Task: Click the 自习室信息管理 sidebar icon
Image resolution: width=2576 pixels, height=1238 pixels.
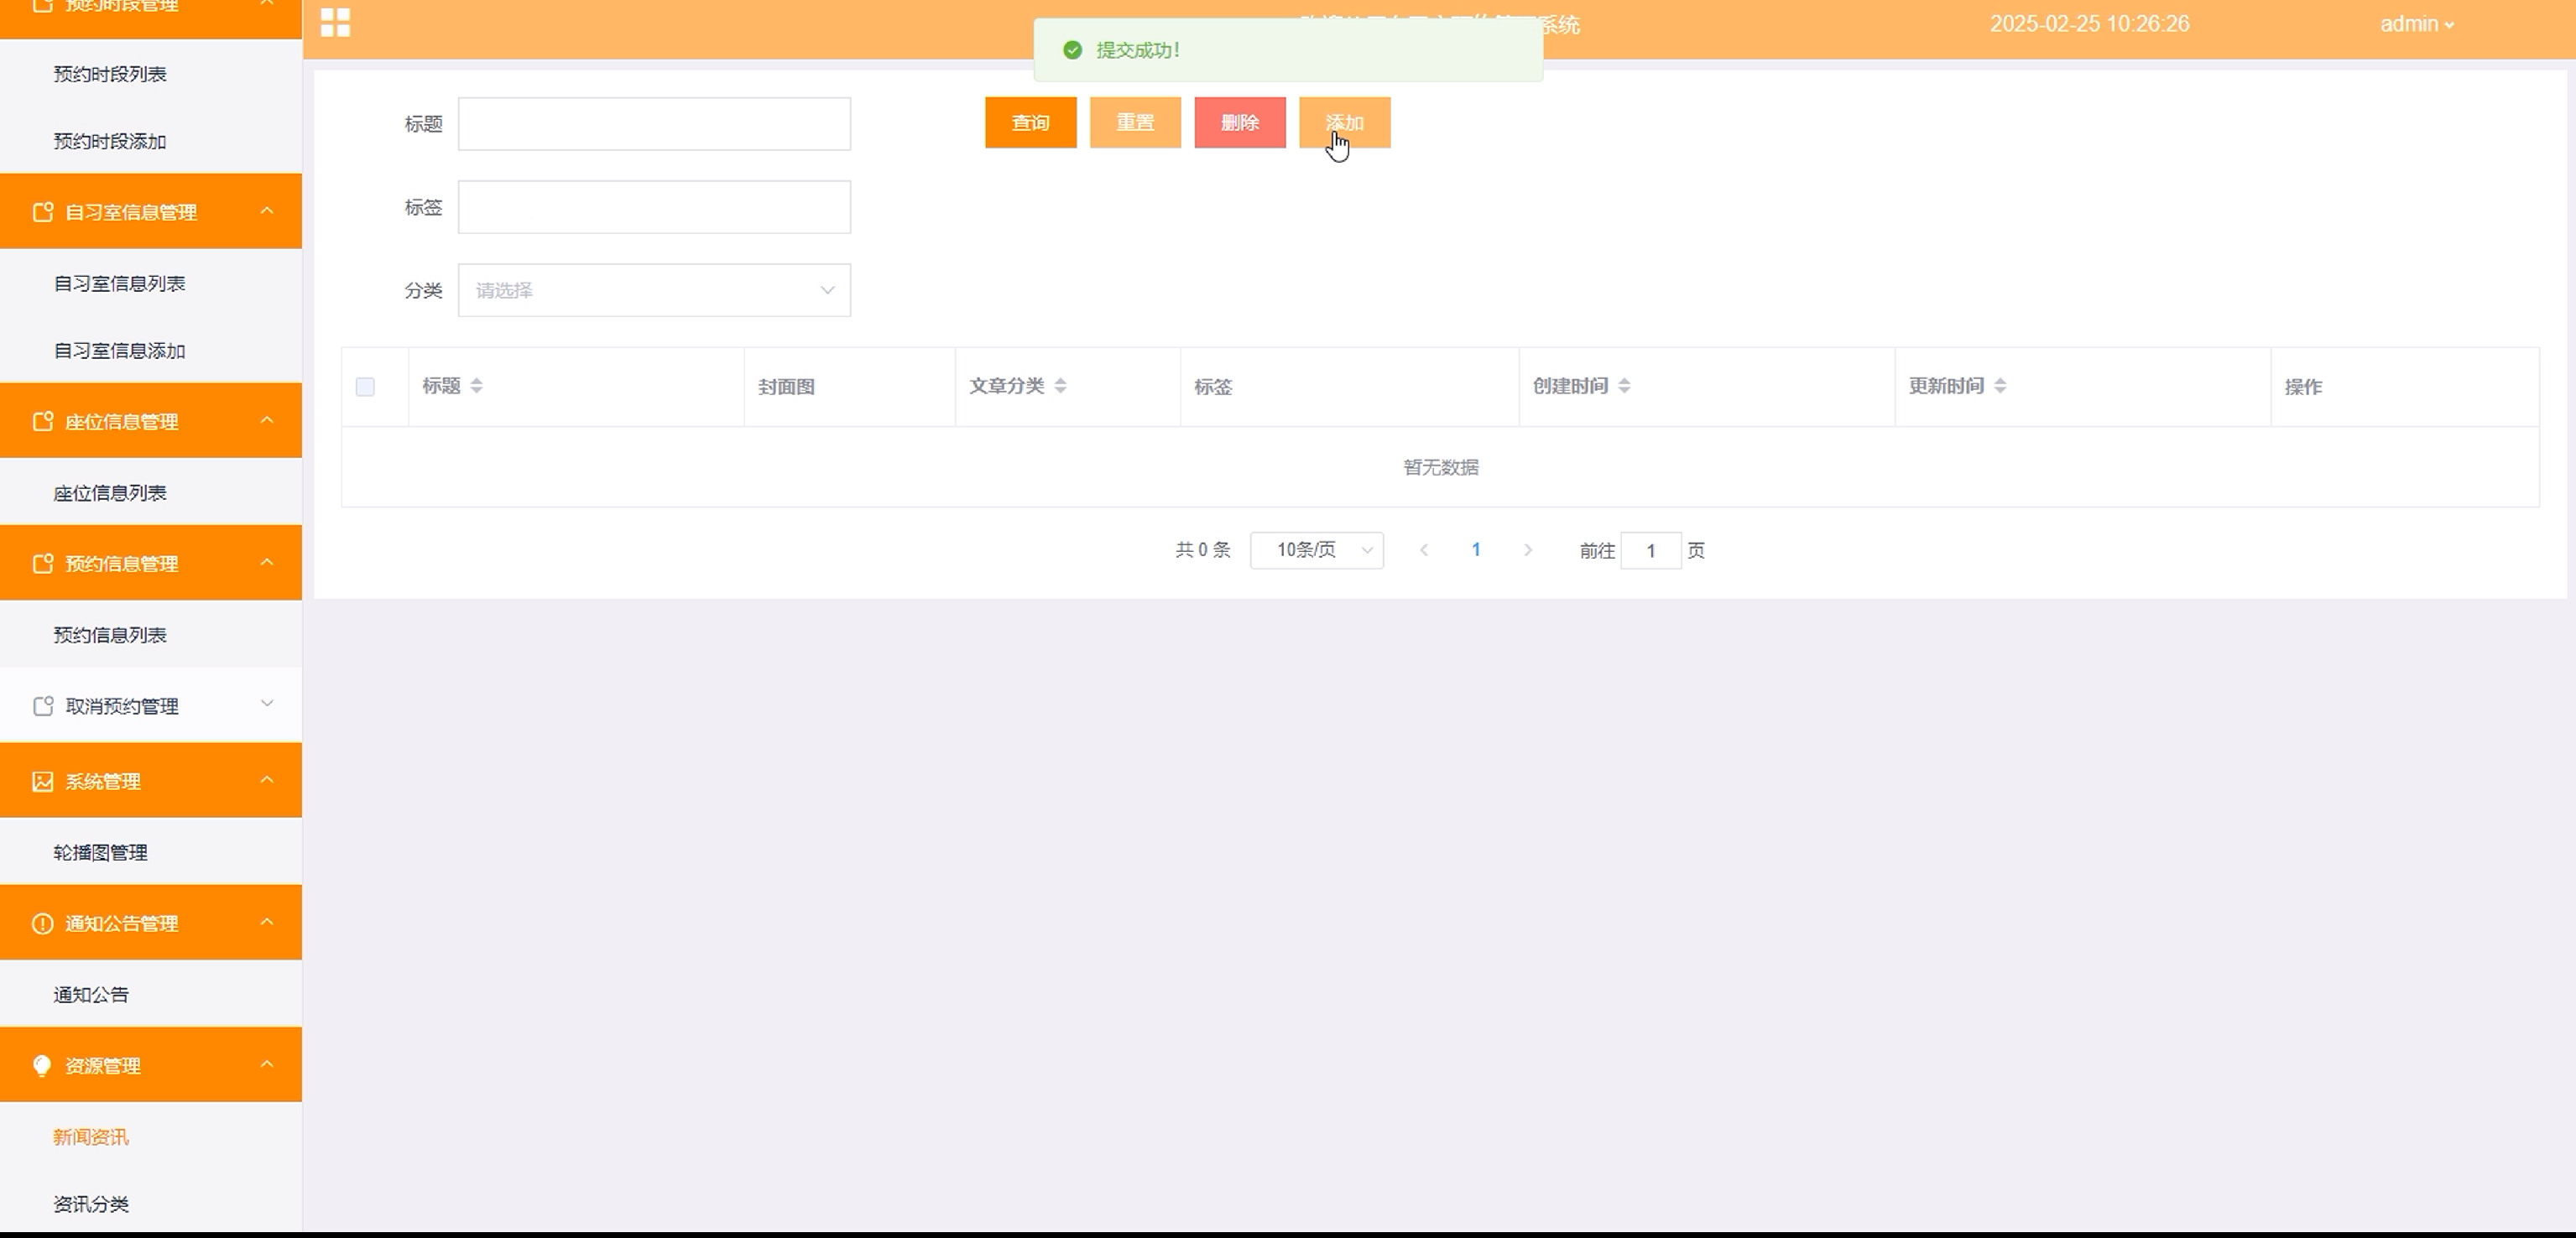Action: click(x=42, y=212)
